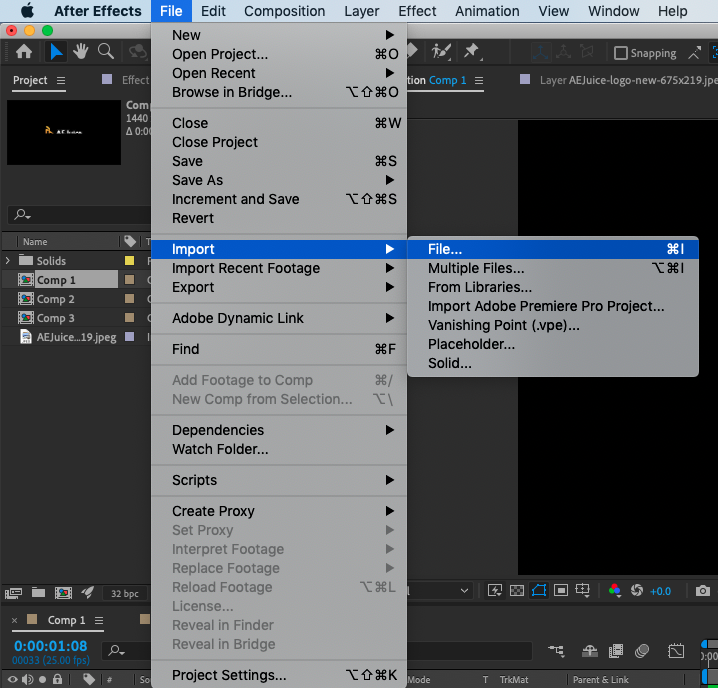Select the Hand tool
Image resolution: width=718 pixels, height=688 pixels.
coord(81,51)
